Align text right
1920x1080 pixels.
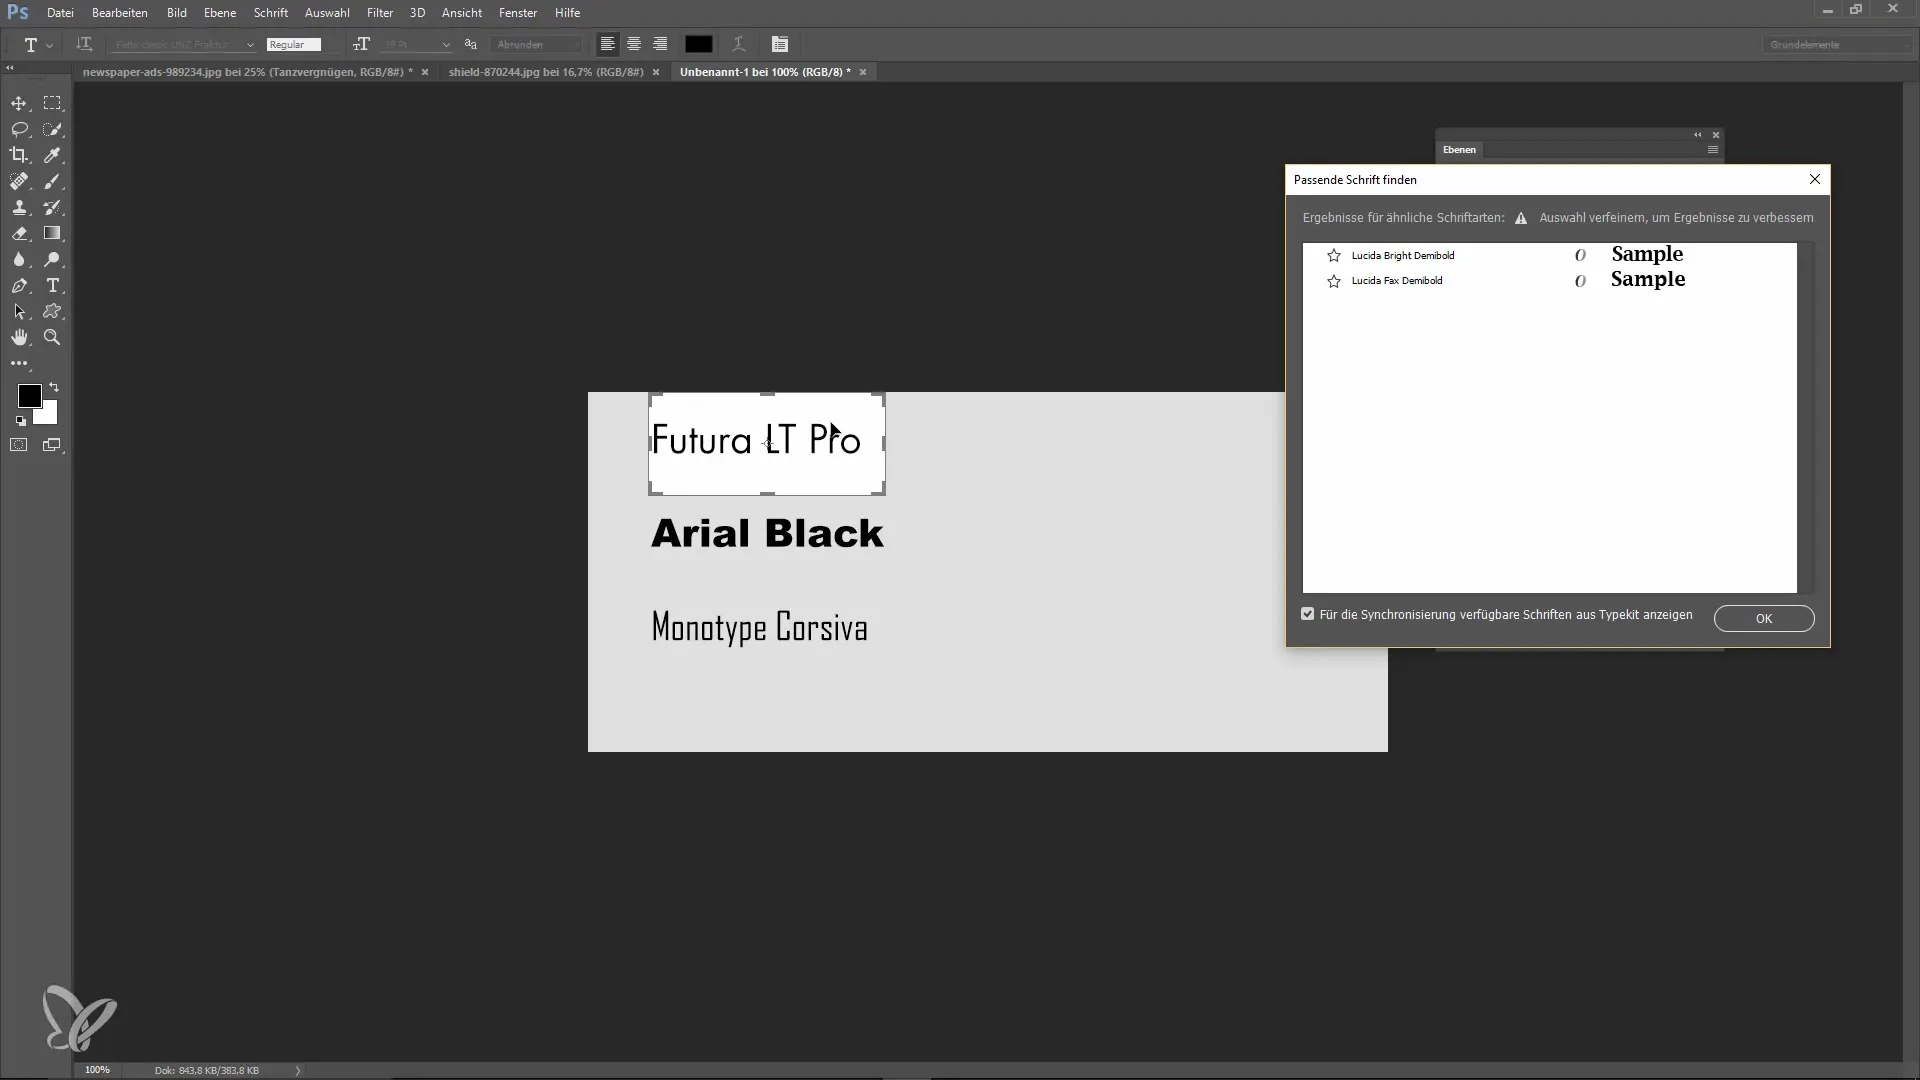(x=660, y=44)
